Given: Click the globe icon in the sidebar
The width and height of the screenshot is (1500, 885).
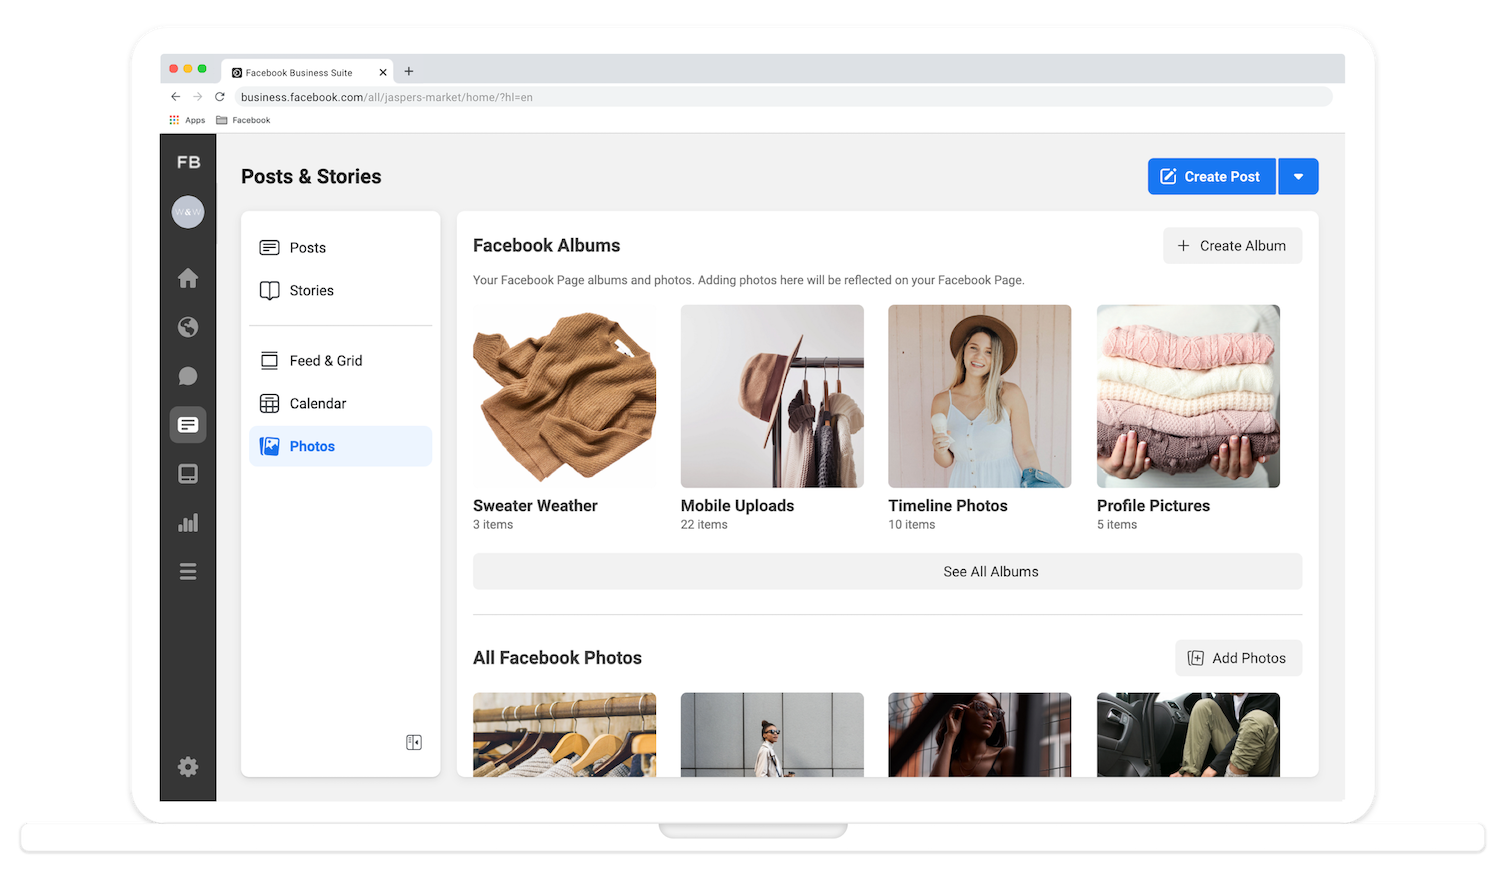Looking at the screenshot, I should [188, 327].
